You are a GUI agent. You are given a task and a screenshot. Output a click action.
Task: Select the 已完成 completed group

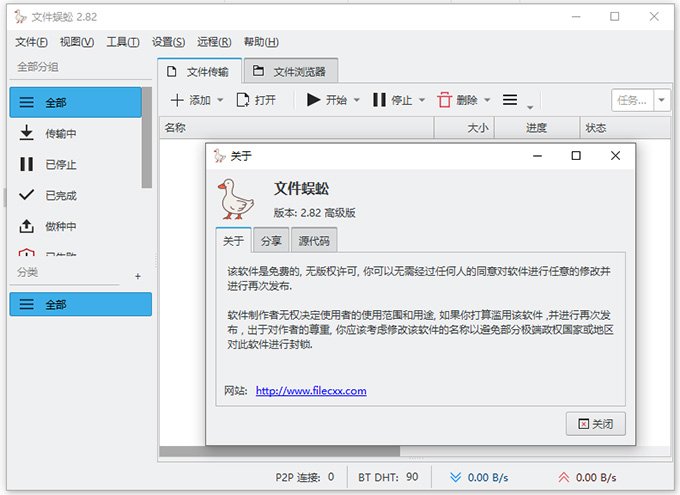tap(75, 195)
